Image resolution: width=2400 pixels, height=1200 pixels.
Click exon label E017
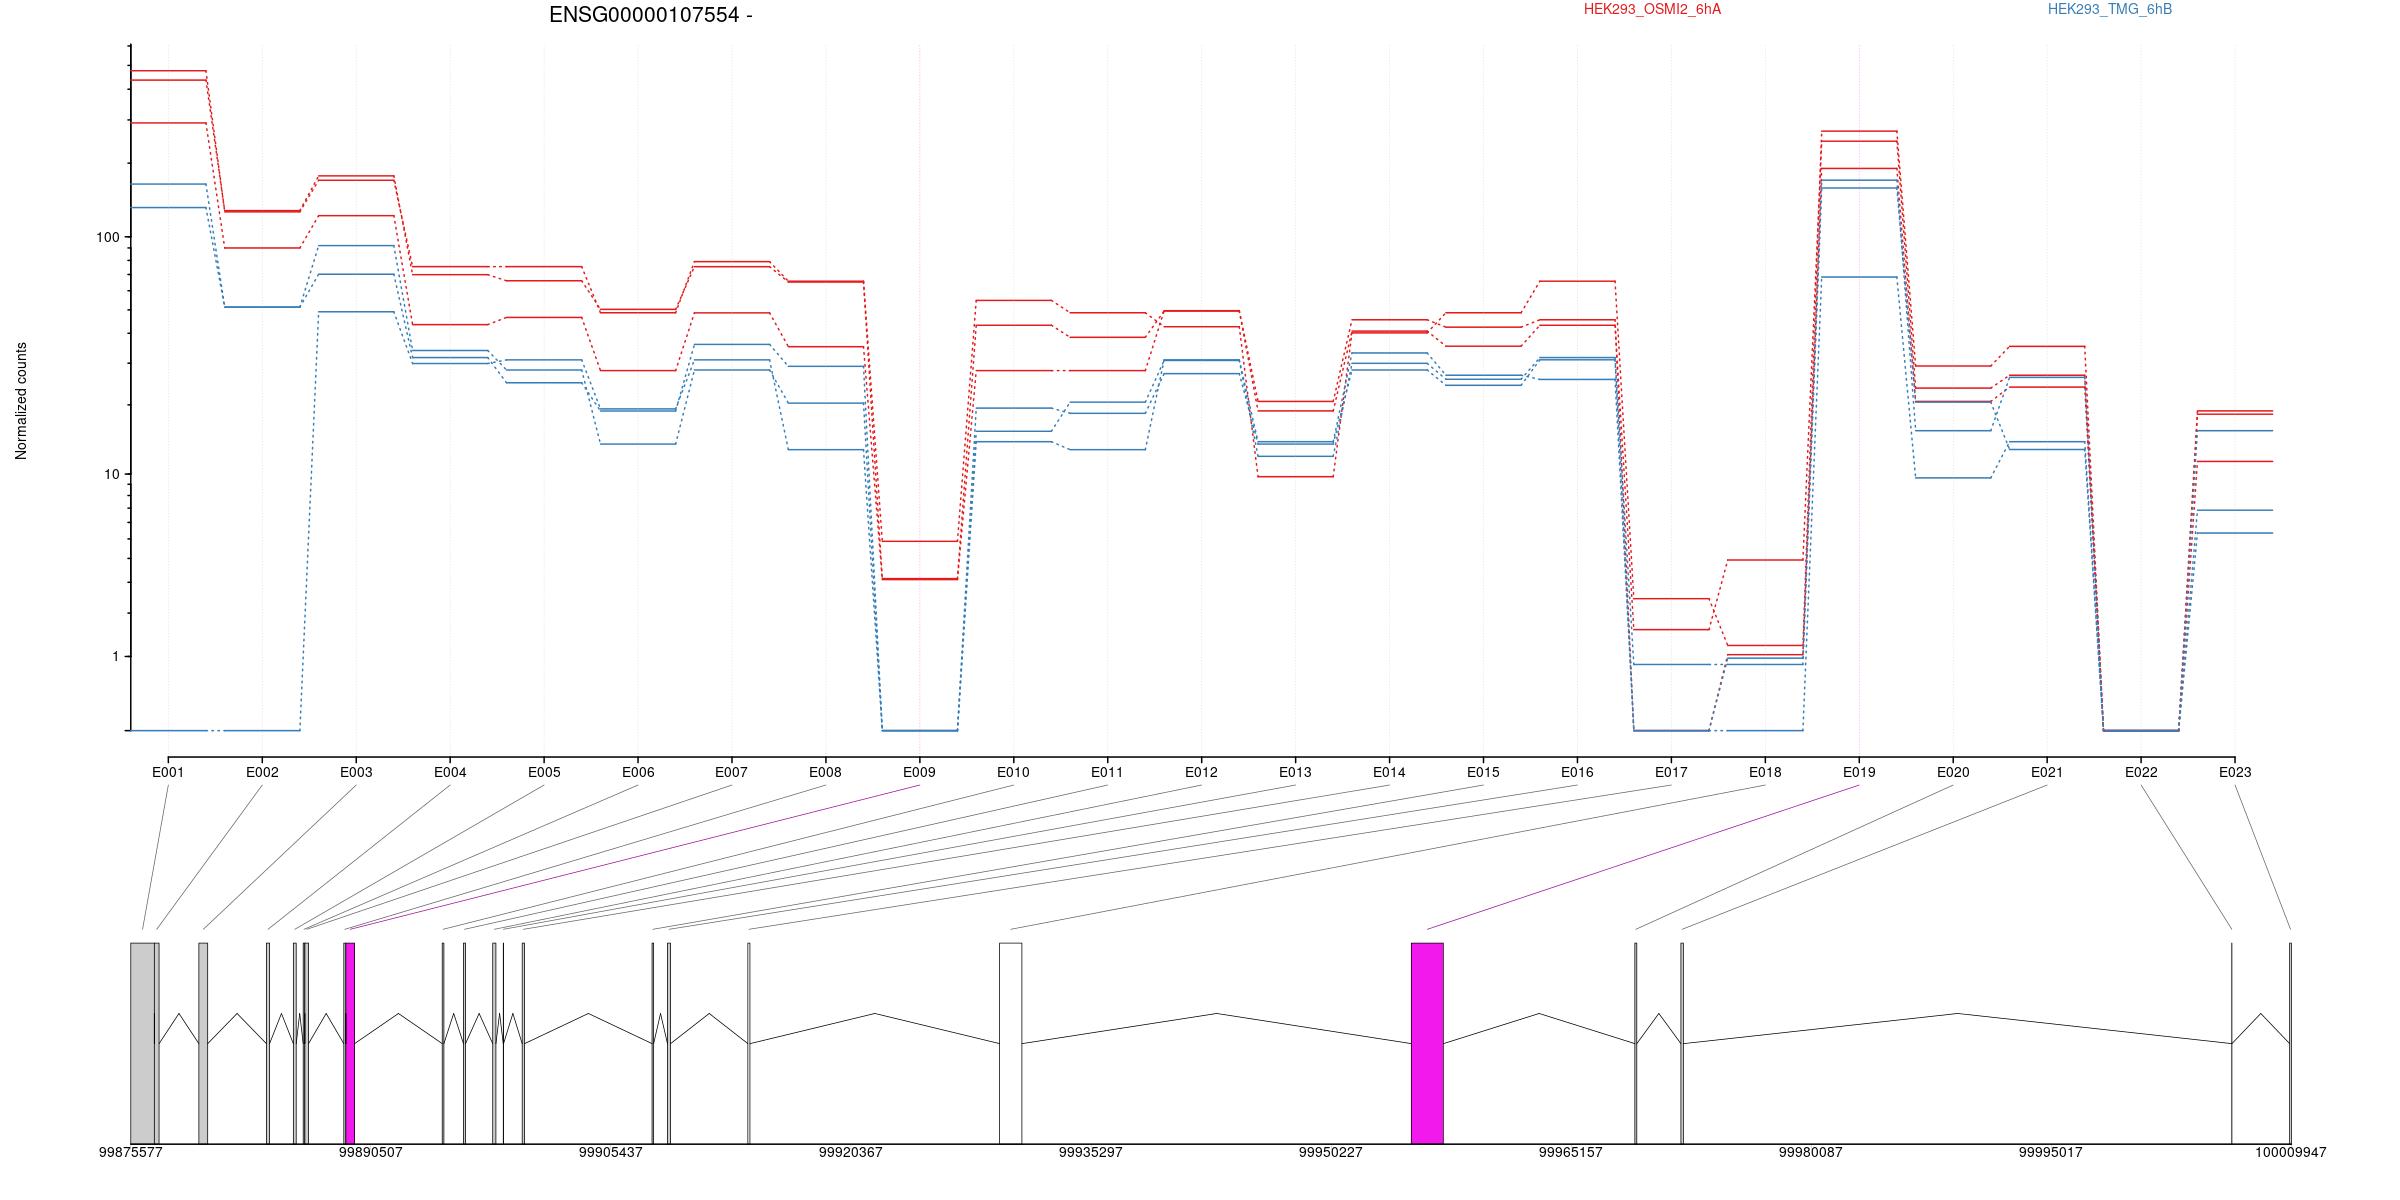tap(1671, 772)
